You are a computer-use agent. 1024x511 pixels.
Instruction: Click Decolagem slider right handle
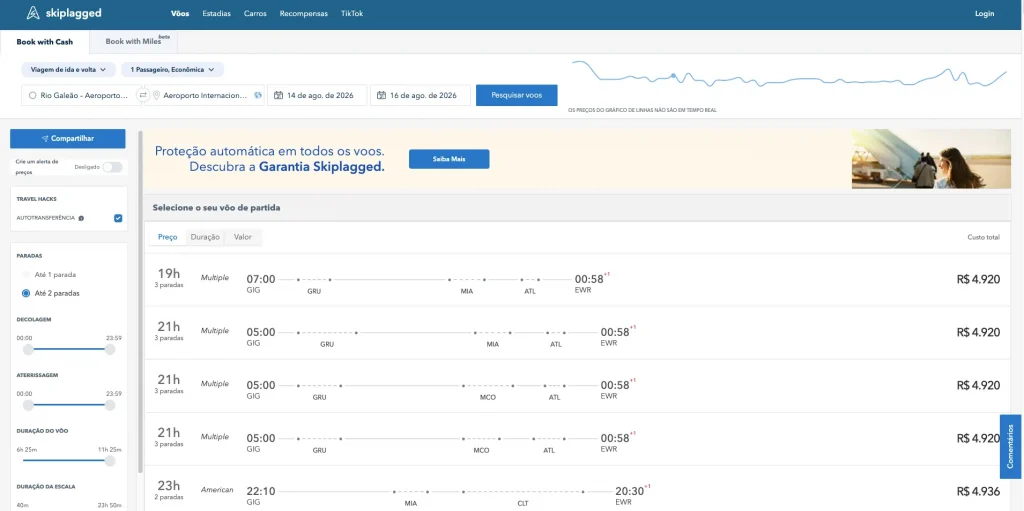point(110,350)
